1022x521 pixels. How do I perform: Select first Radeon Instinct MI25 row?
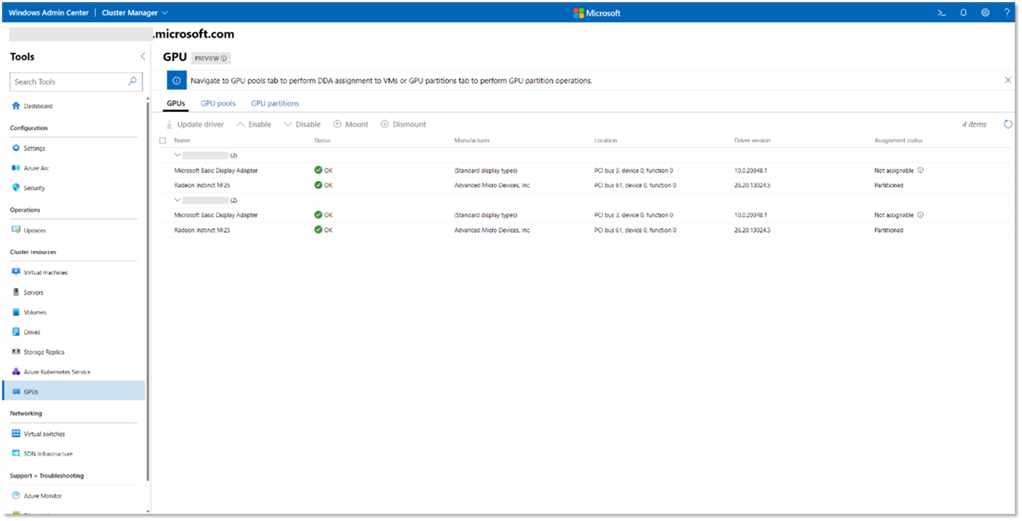coord(585,185)
